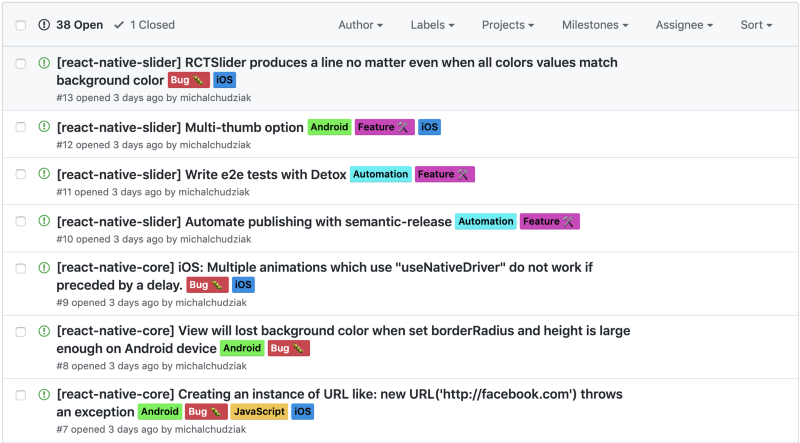This screenshot has height=443, width=800.
Task: Click the Android label on issue #7
Action: pos(160,411)
